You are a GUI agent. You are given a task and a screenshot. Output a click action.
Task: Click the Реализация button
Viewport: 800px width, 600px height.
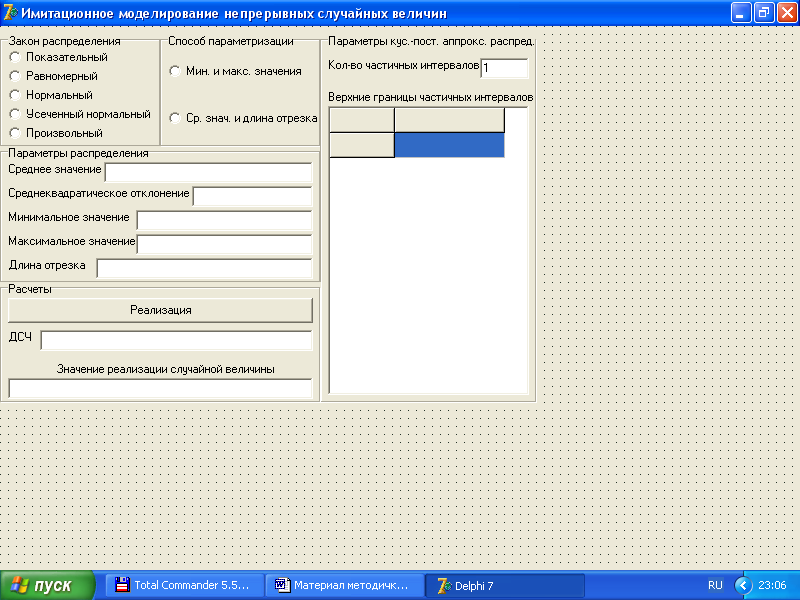[x=160, y=310]
